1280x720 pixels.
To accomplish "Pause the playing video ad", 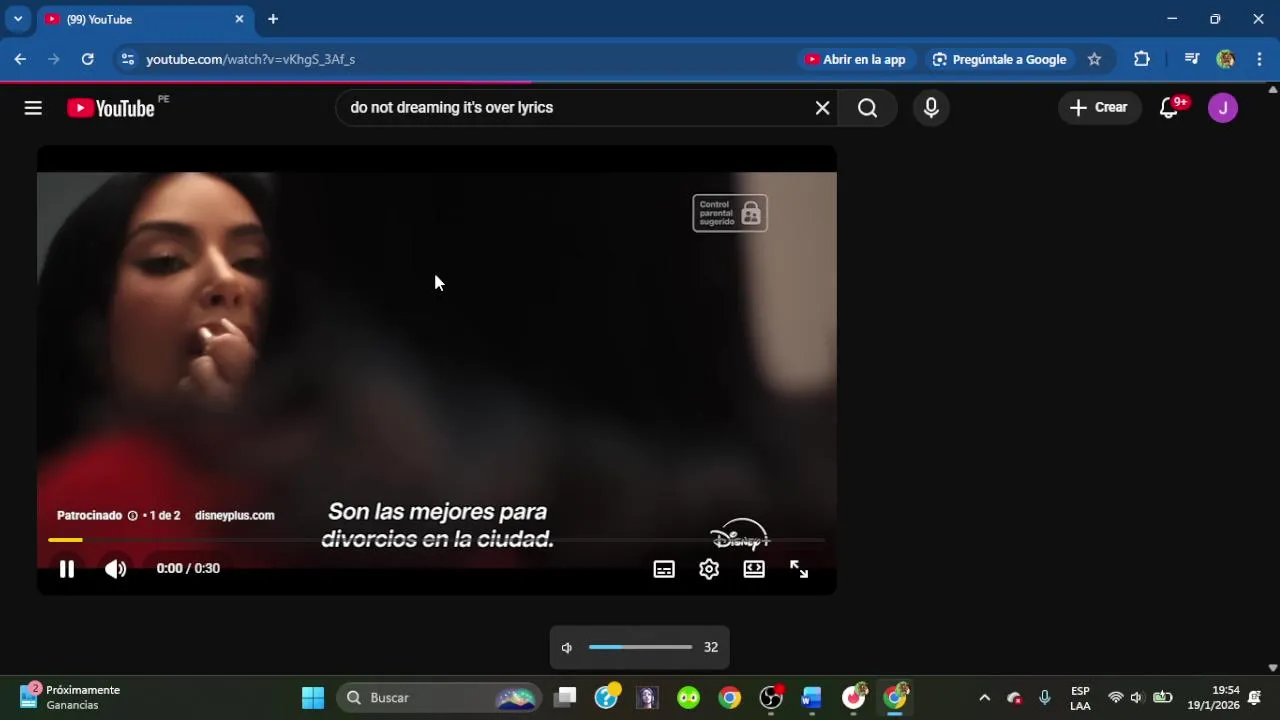I will (67, 569).
